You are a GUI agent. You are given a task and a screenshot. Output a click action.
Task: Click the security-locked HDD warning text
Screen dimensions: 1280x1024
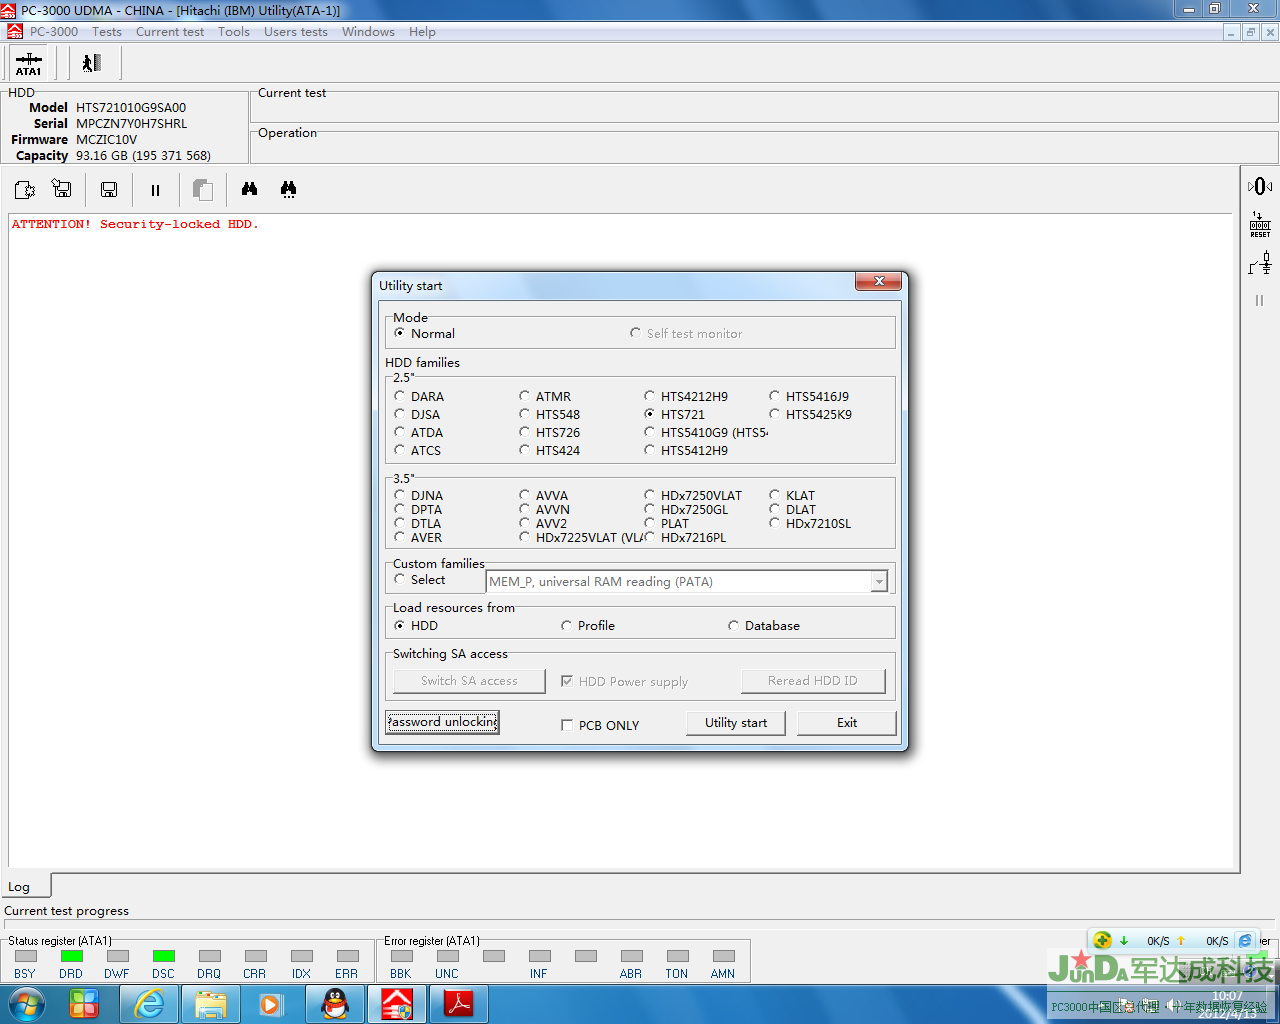[x=135, y=224]
